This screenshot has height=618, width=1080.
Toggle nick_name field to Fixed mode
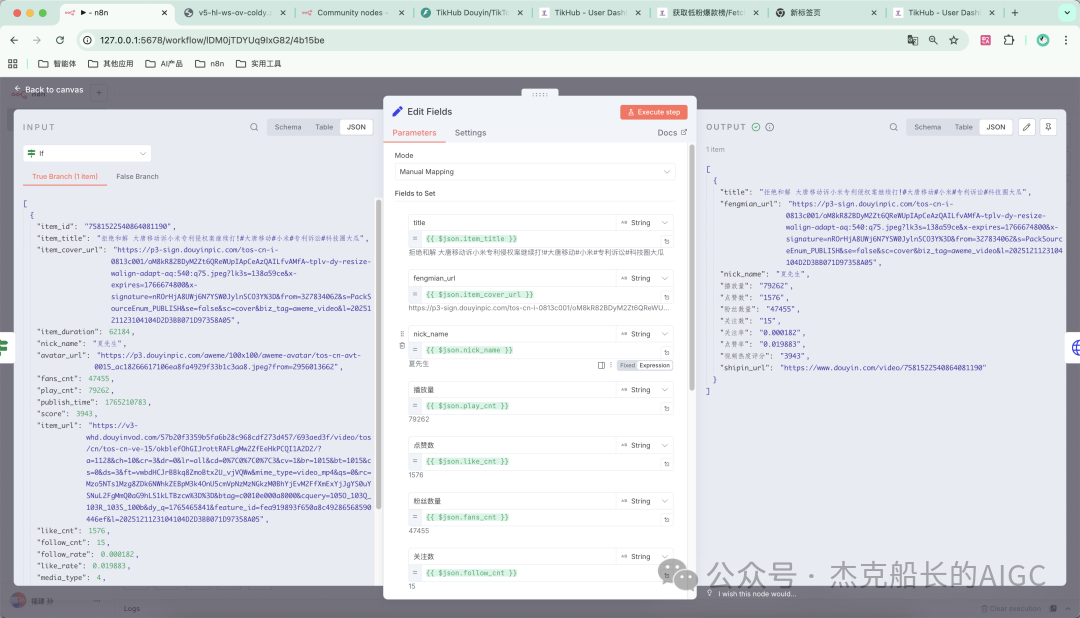[627, 365]
